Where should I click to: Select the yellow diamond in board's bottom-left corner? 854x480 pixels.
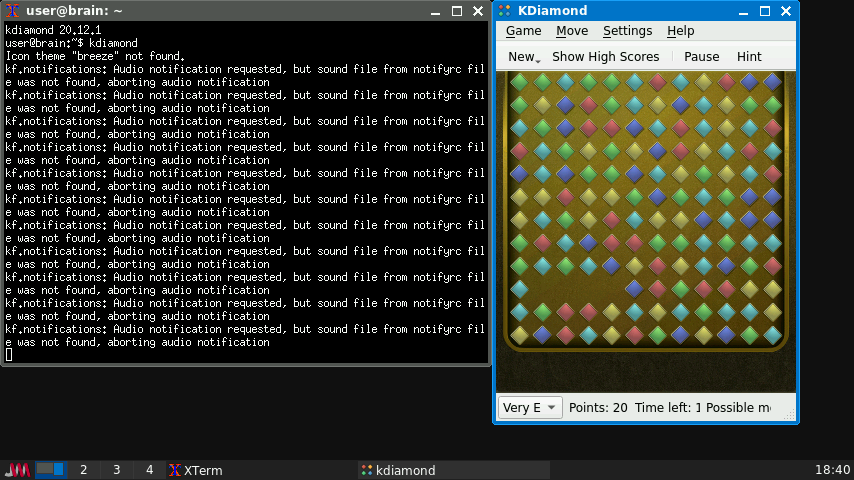(519, 334)
